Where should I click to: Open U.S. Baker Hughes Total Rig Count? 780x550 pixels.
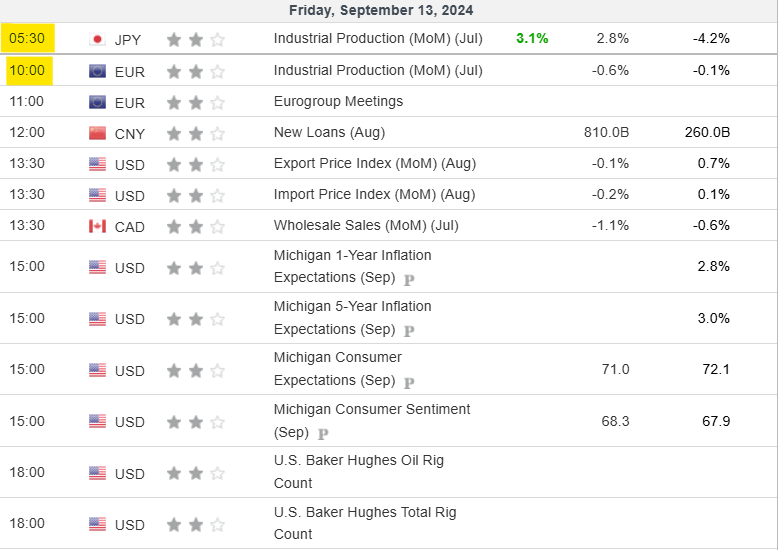tap(365, 523)
